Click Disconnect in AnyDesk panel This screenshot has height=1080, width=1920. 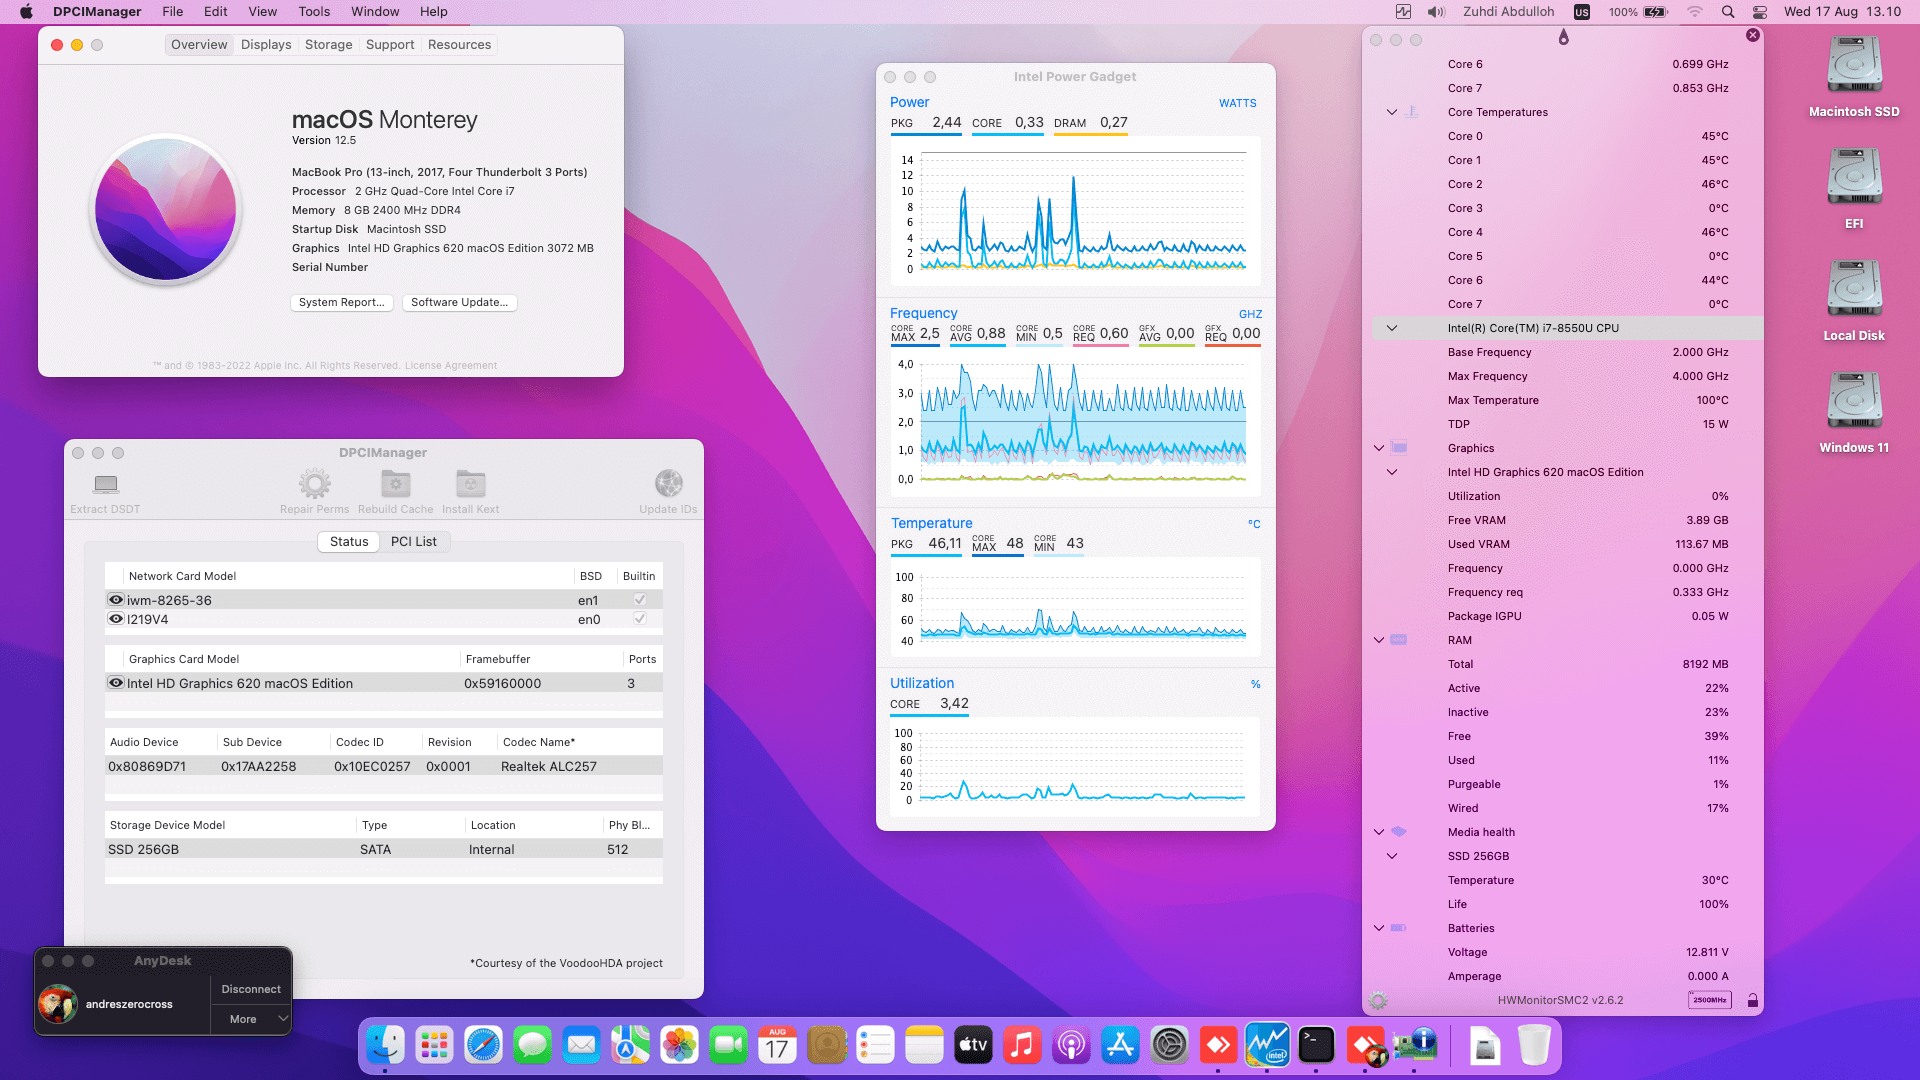[x=251, y=989]
